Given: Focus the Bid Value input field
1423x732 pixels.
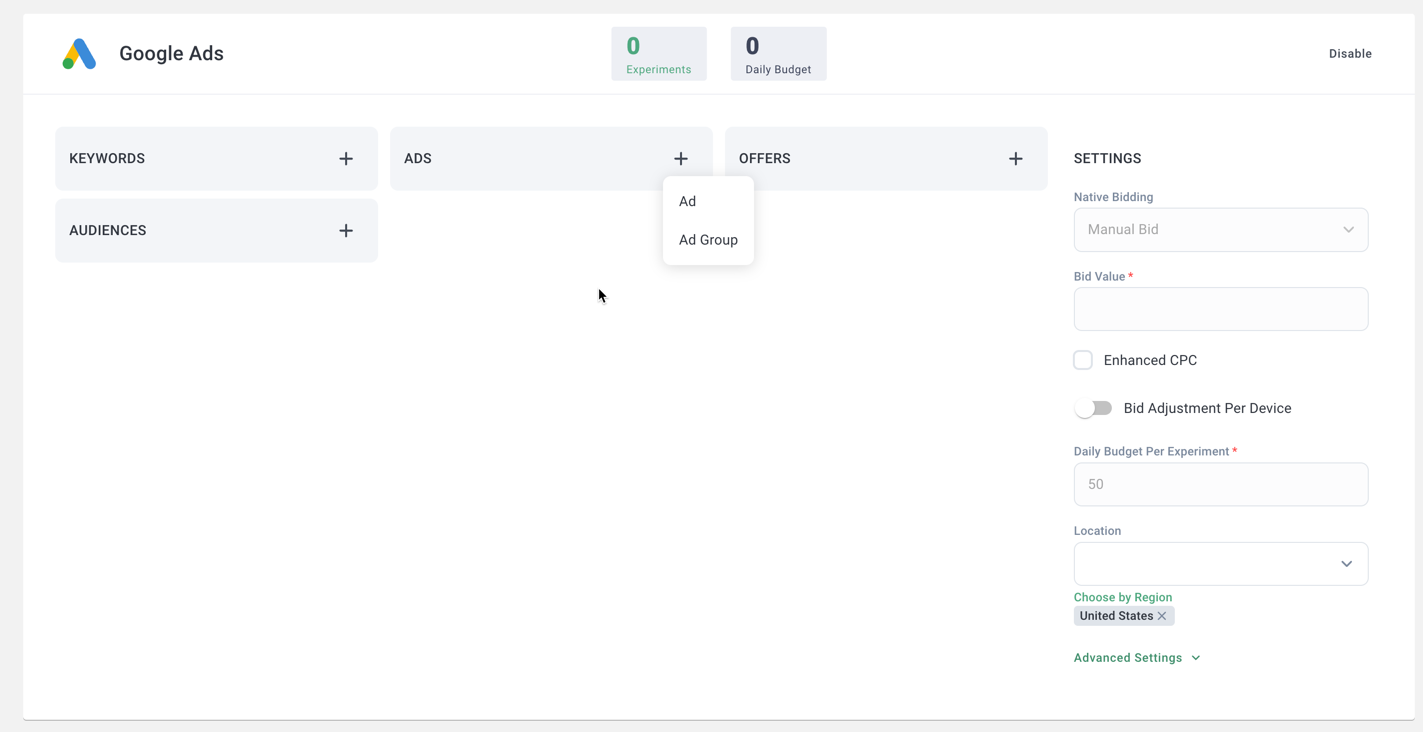Looking at the screenshot, I should point(1220,309).
